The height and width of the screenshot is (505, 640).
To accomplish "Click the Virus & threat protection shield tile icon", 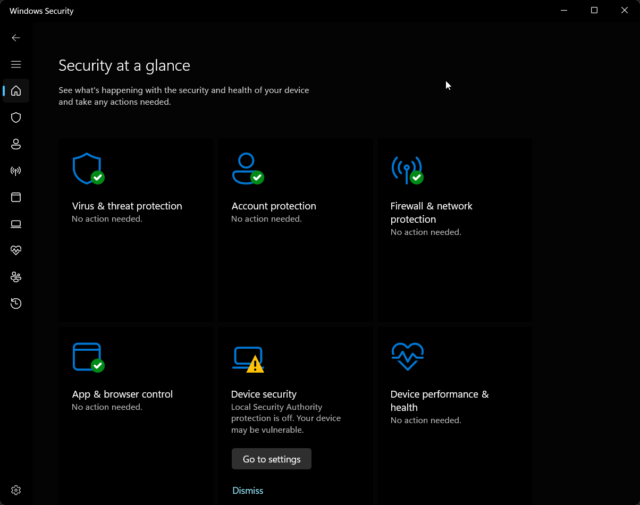I will [88, 169].
